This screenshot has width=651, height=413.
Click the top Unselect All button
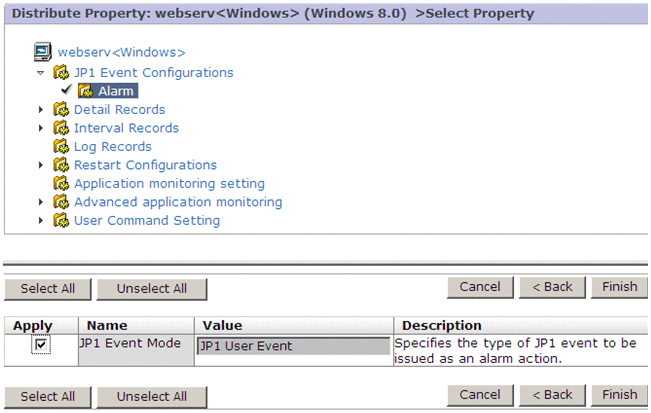click(x=151, y=288)
